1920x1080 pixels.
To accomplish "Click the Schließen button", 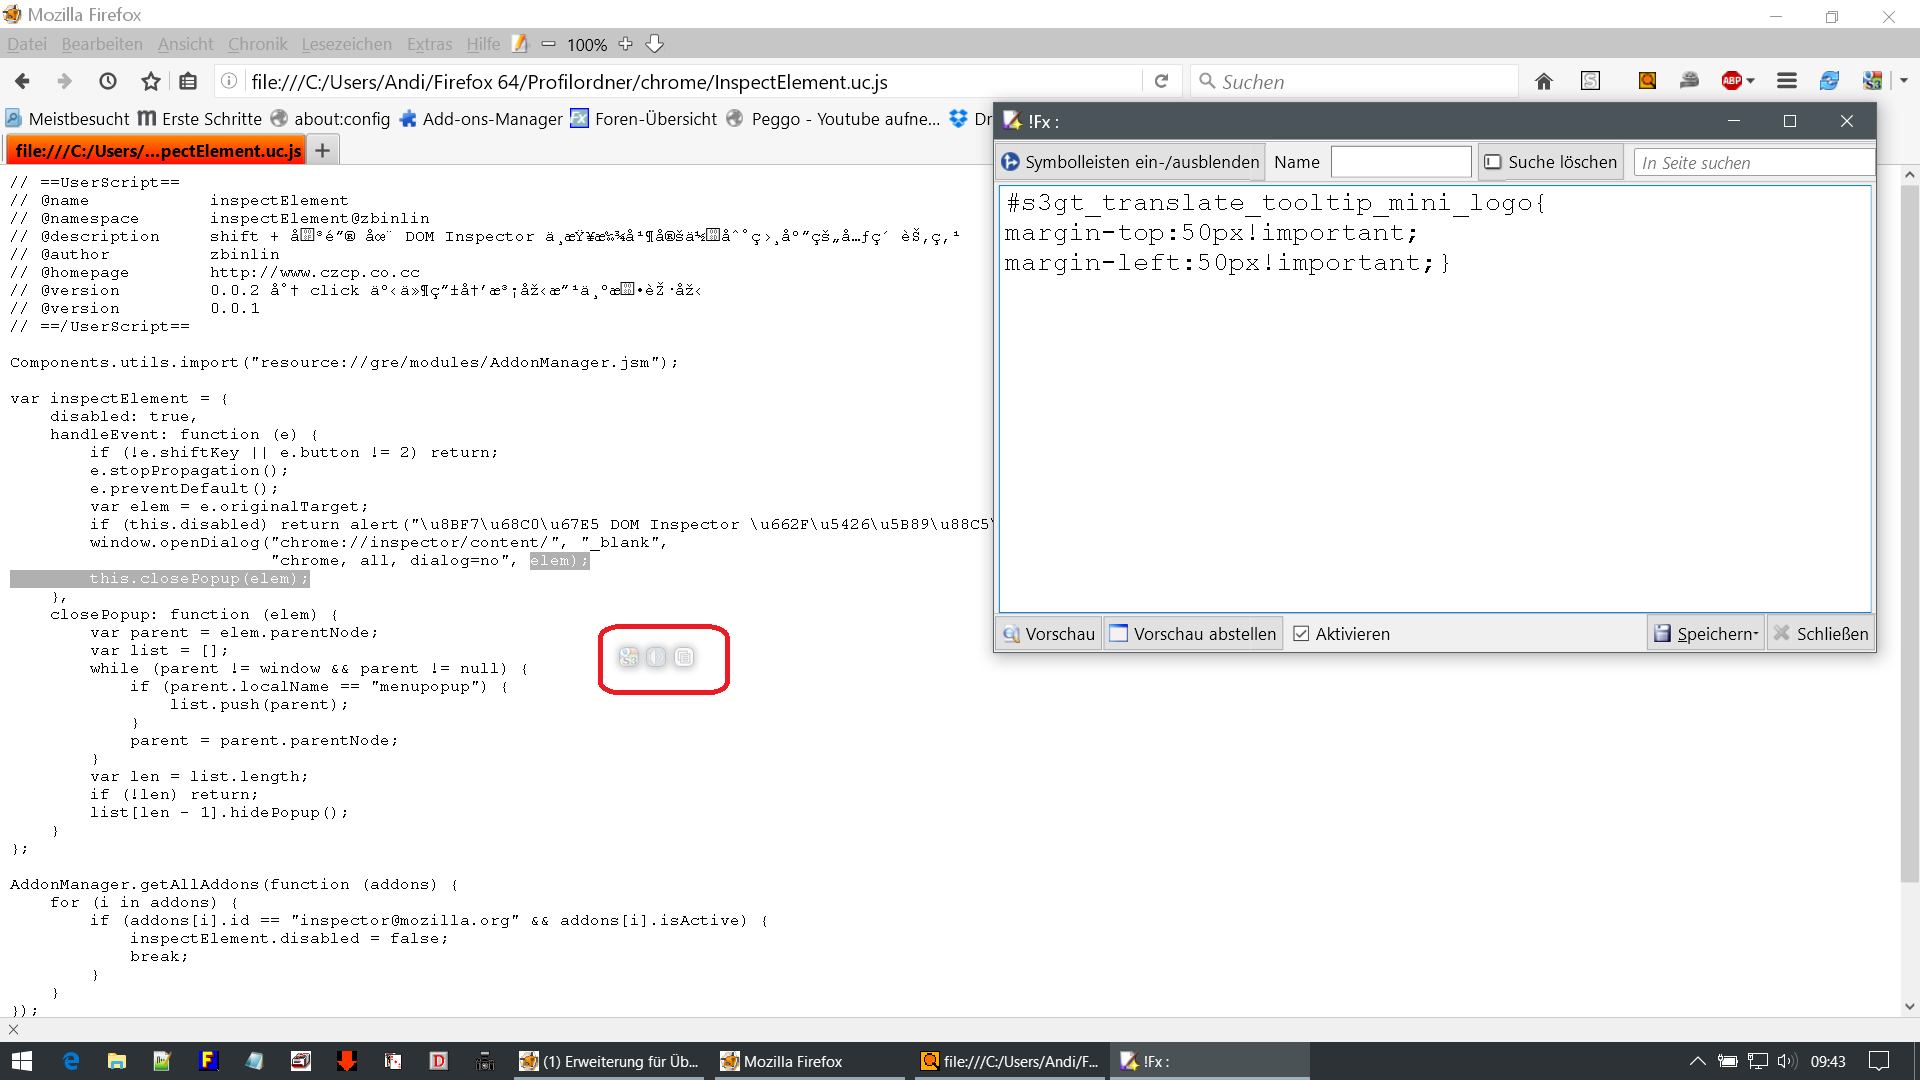I will [x=1820, y=634].
